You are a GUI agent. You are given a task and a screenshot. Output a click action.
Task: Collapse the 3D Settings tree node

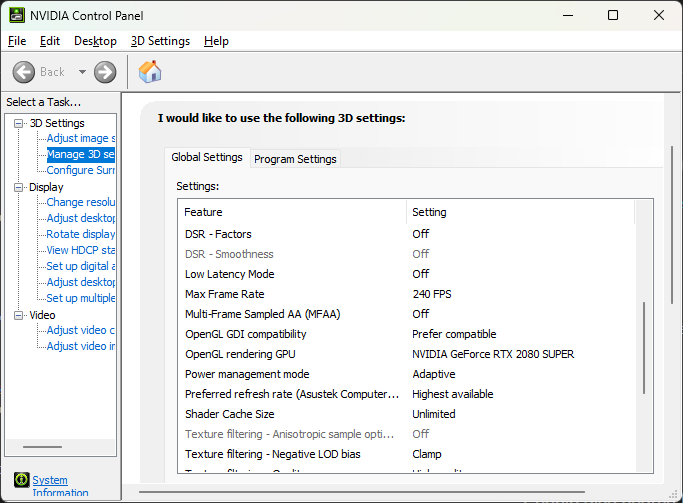tap(19, 123)
